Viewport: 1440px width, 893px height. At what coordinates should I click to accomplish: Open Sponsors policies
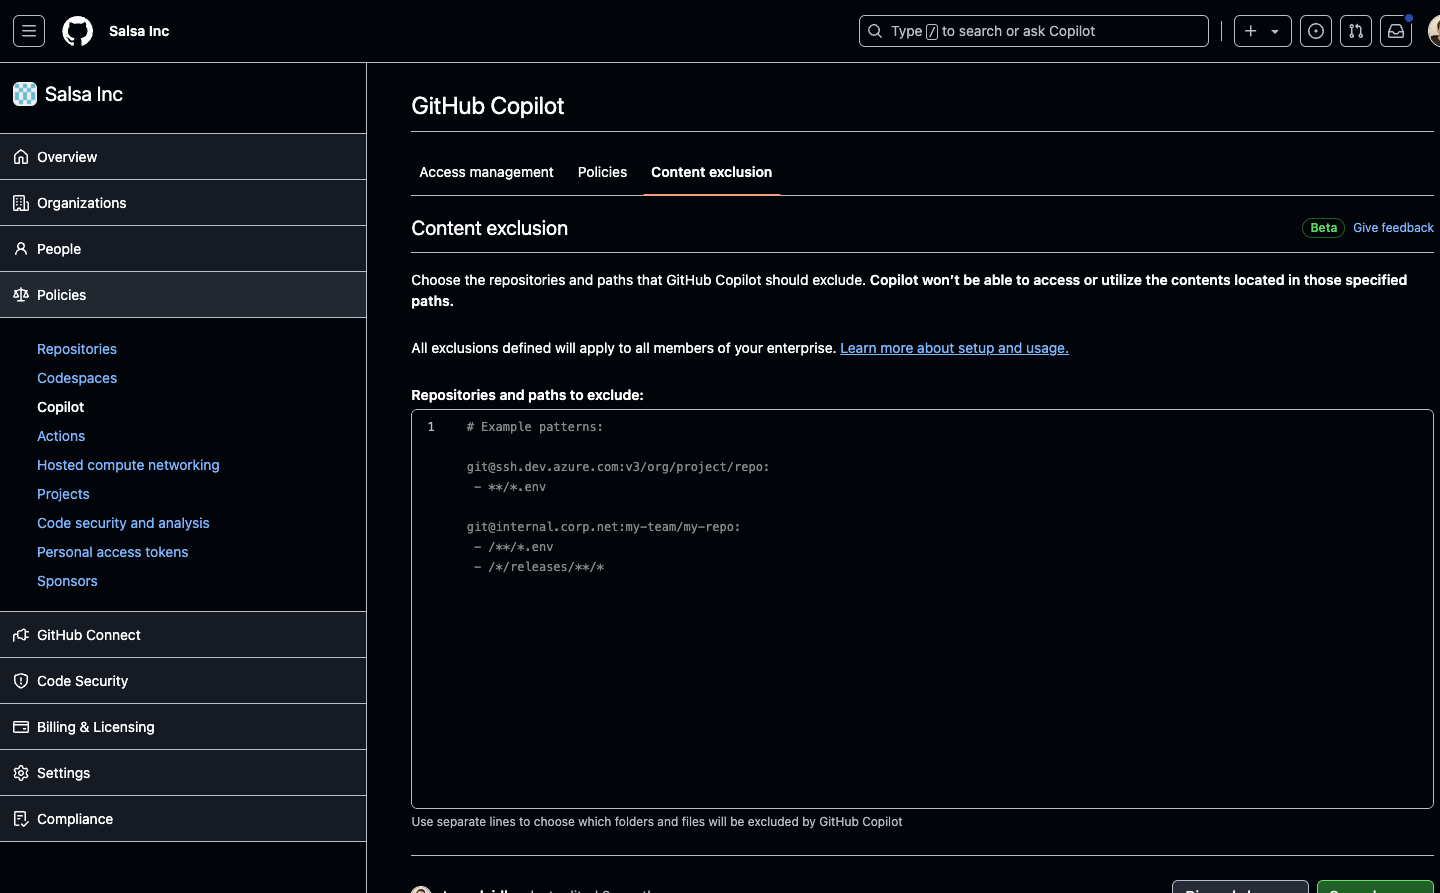point(67,581)
